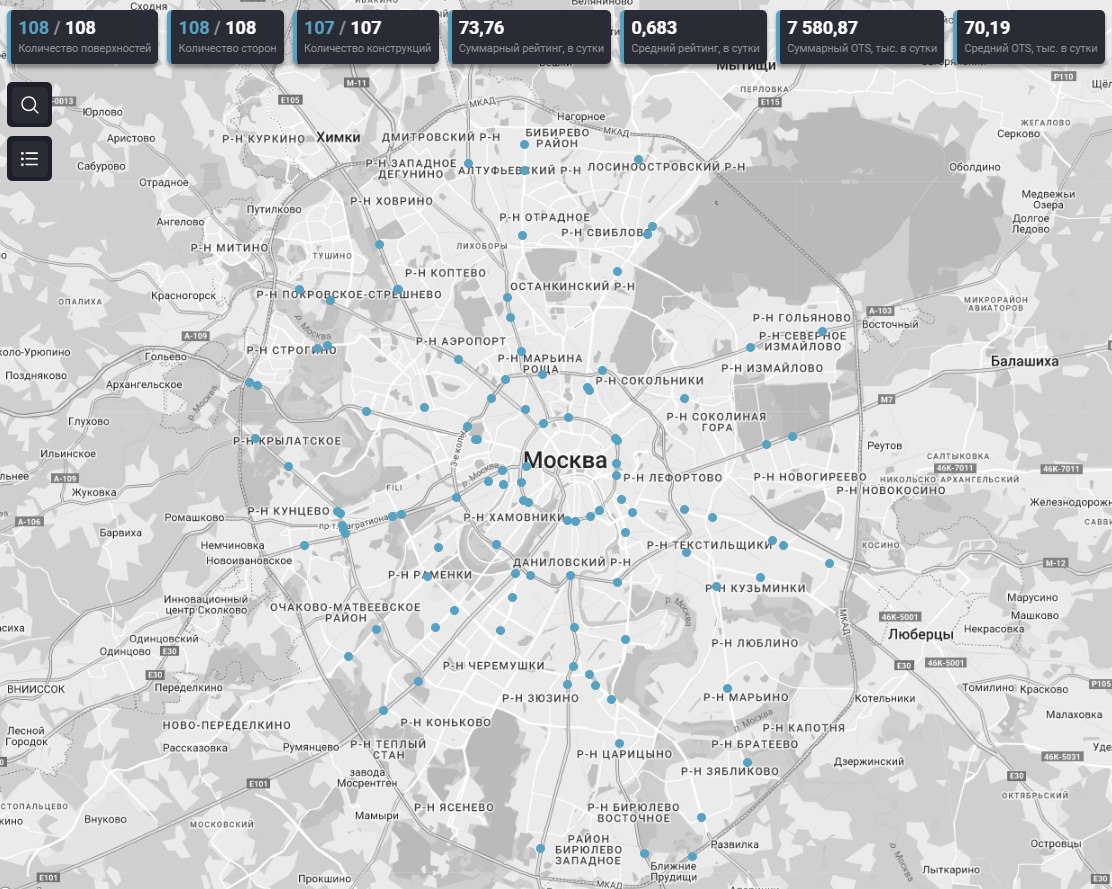Click the 'Р-Н КУРКИНО' district label
The image size is (1112, 889).
coord(263,139)
